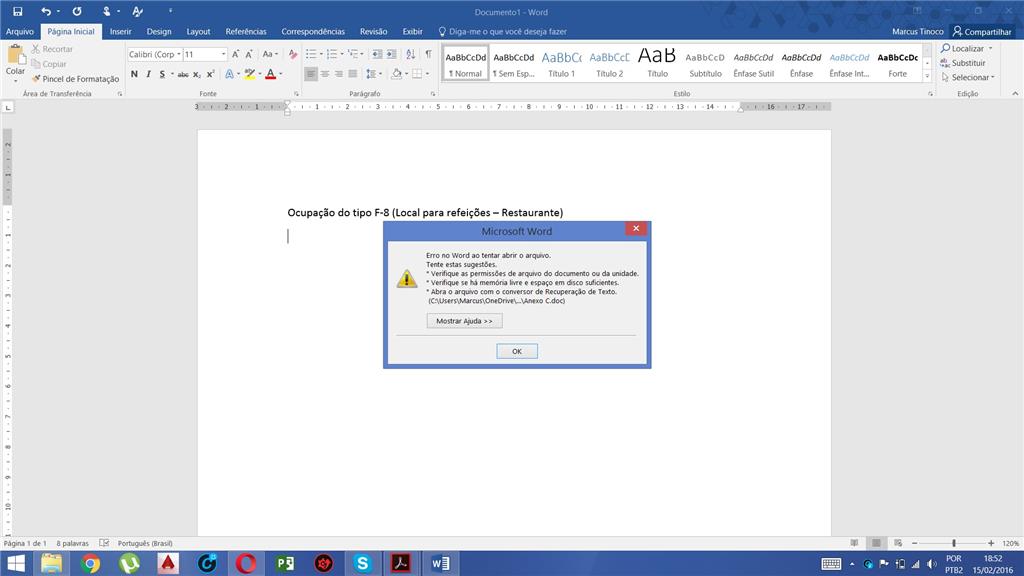Click OK in the Microsoft Word error dialog

click(517, 351)
